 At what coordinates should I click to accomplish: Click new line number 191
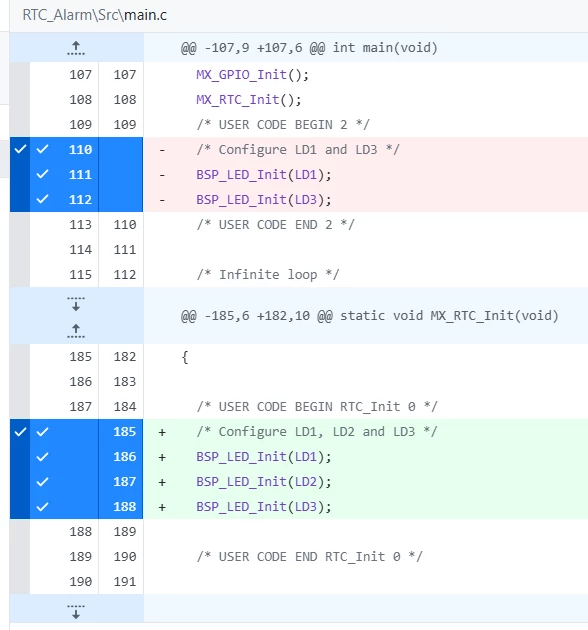125,581
